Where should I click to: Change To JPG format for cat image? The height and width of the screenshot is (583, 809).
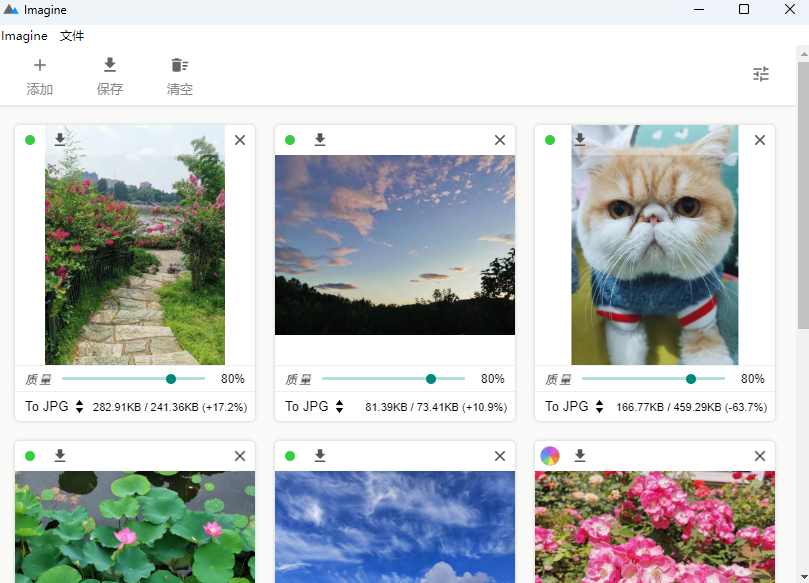point(574,407)
